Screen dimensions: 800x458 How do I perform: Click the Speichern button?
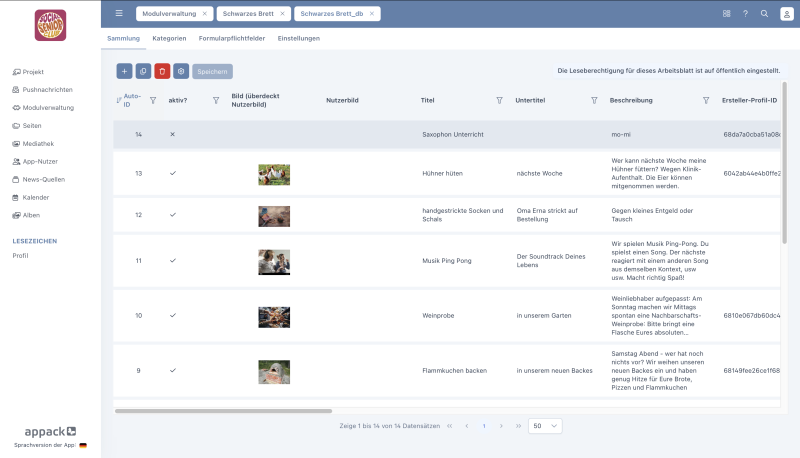point(212,71)
